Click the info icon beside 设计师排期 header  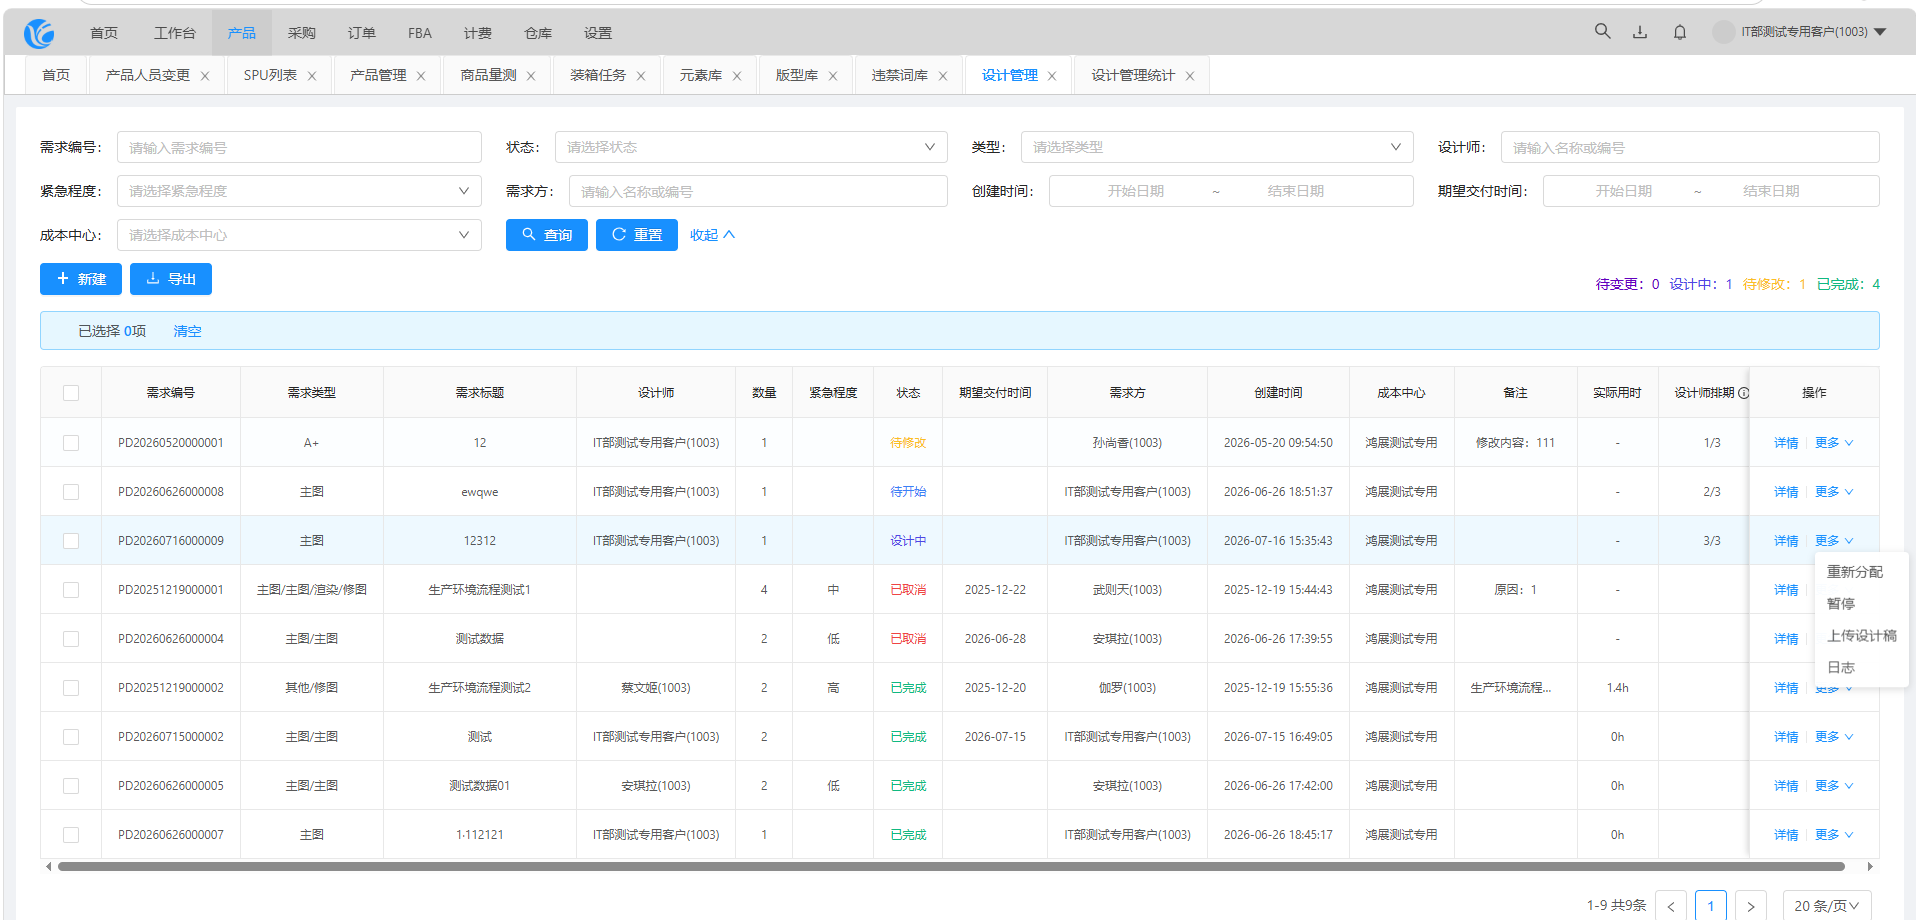[1744, 393]
